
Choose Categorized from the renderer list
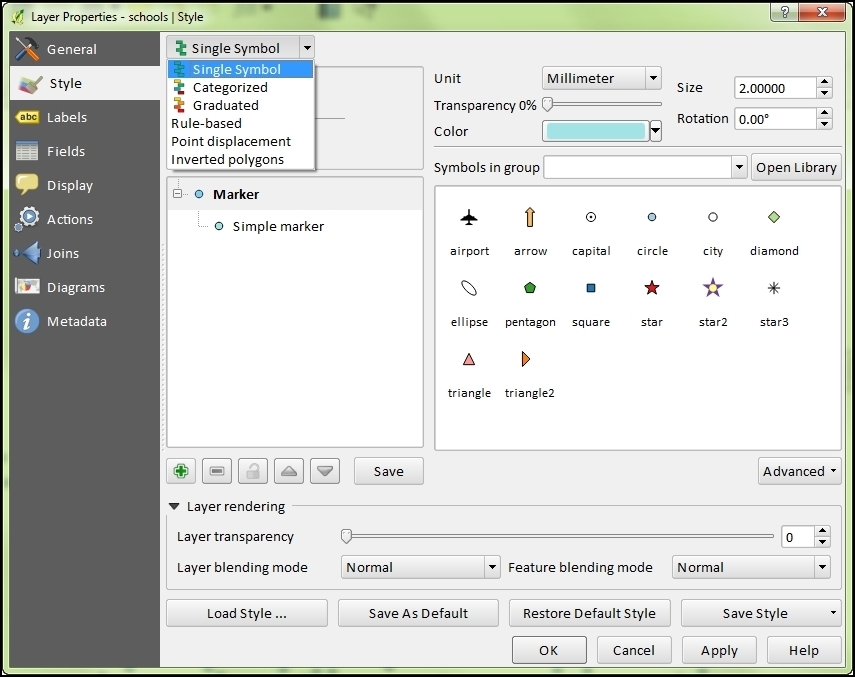(232, 87)
